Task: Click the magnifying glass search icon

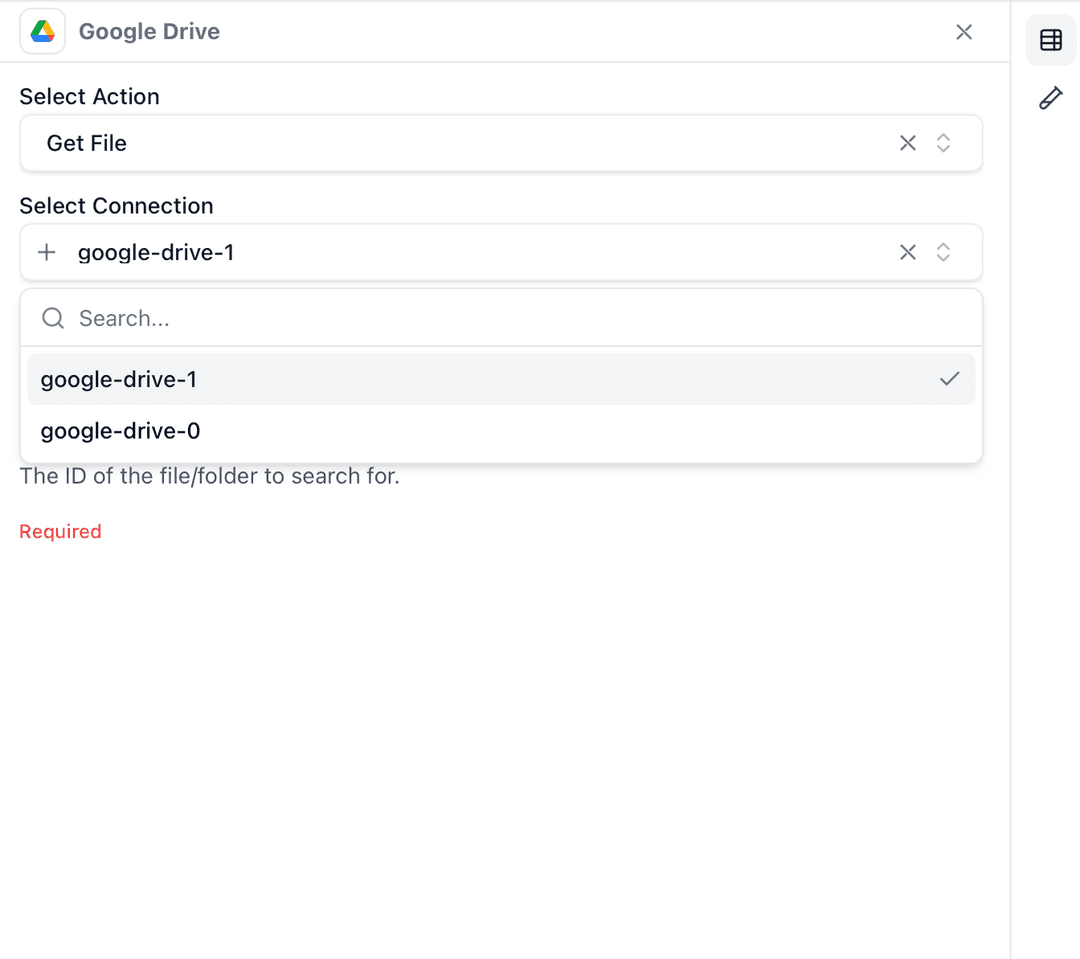Action: pyautogui.click(x=52, y=317)
